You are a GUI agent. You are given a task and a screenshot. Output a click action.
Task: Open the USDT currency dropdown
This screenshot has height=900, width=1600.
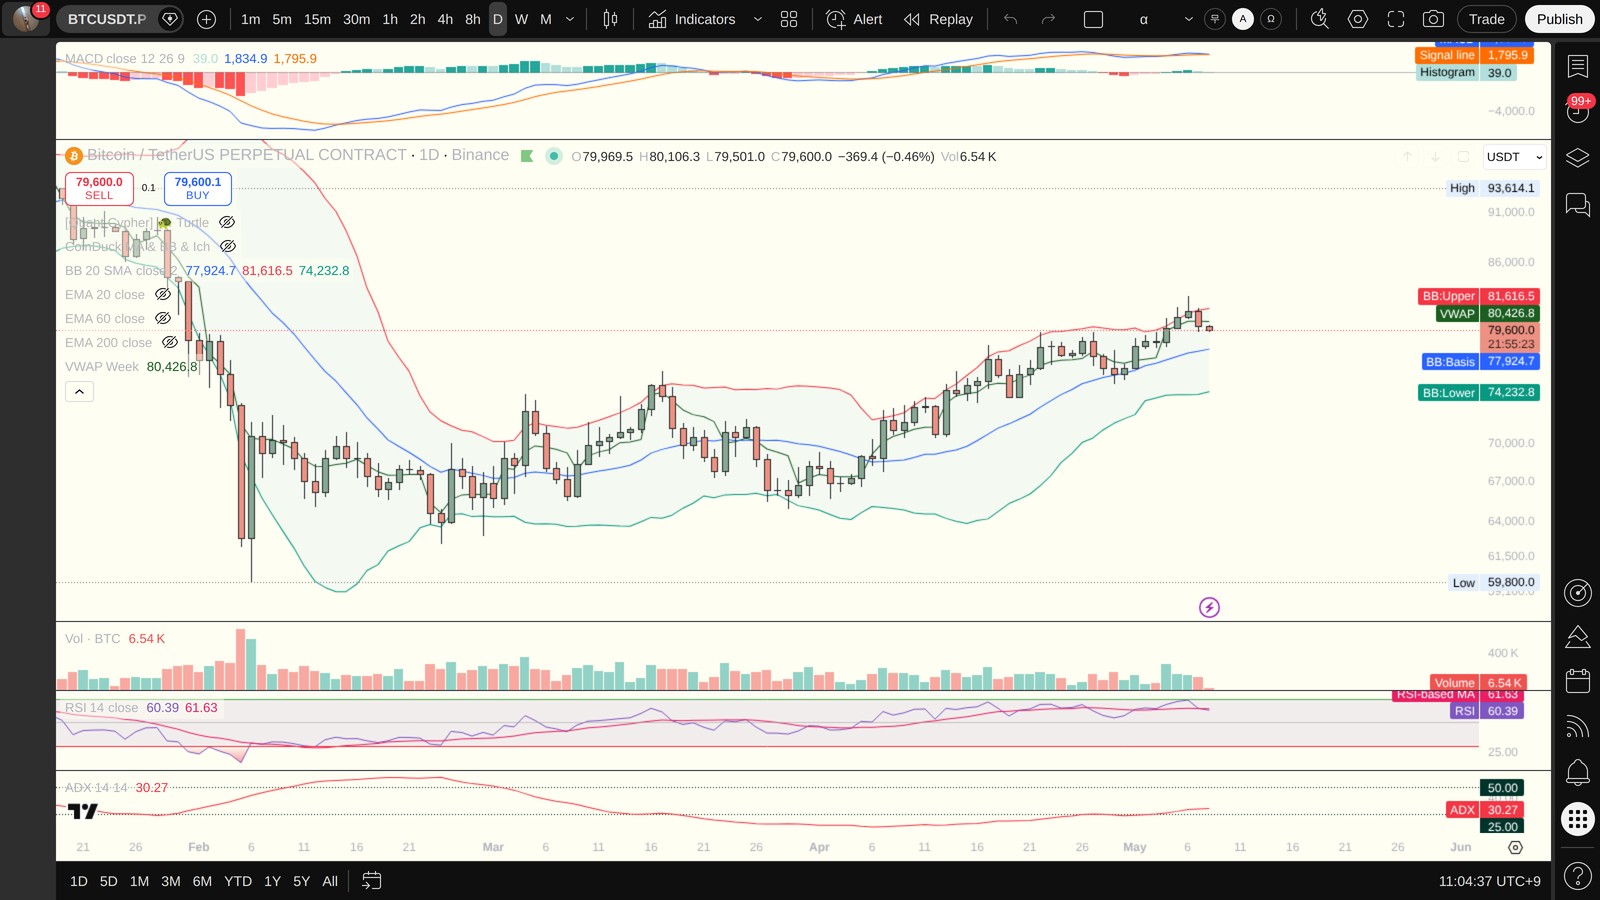(x=1514, y=157)
